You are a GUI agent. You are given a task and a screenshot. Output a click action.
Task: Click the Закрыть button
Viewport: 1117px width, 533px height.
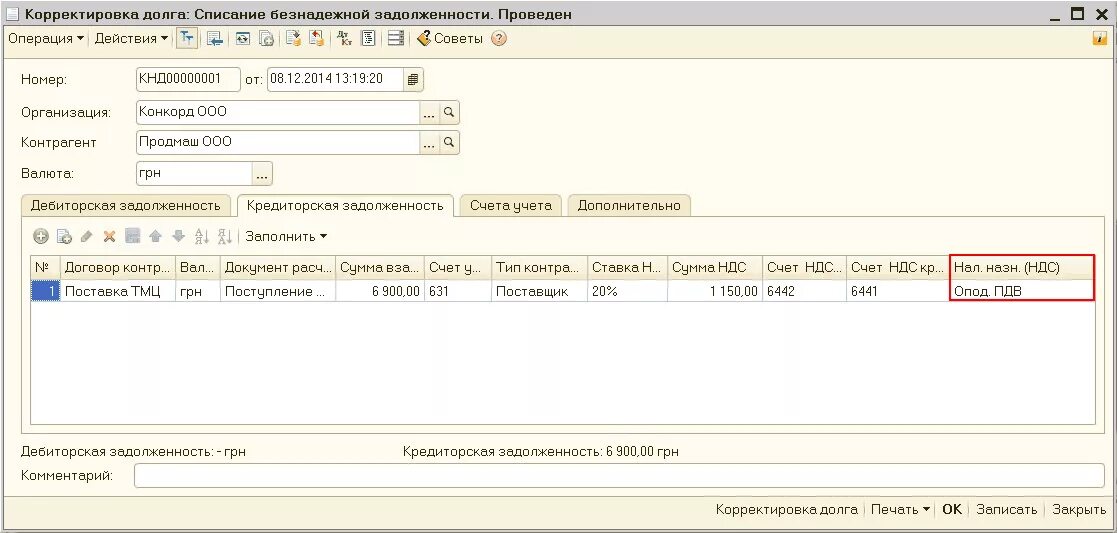pyautogui.click(x=1079, y=509)
